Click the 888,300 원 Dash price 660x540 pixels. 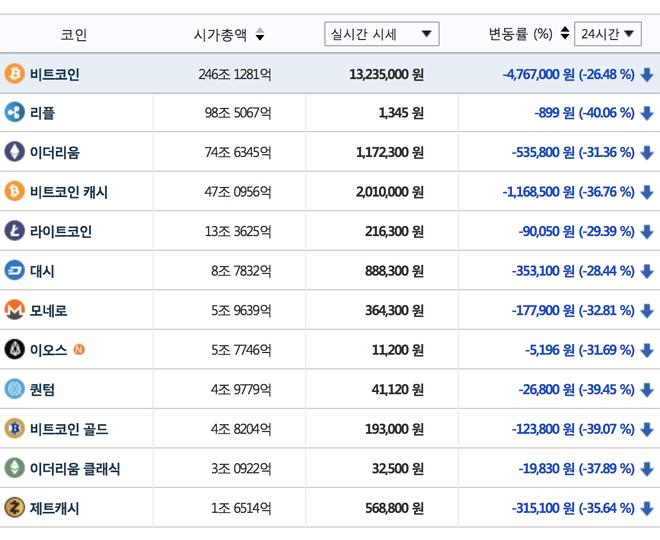point(394,271)
